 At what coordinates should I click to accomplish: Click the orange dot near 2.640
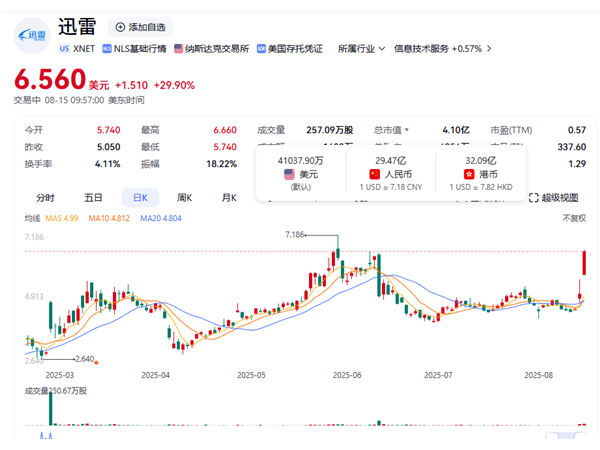pyautogui.click(x=96, y=362)
